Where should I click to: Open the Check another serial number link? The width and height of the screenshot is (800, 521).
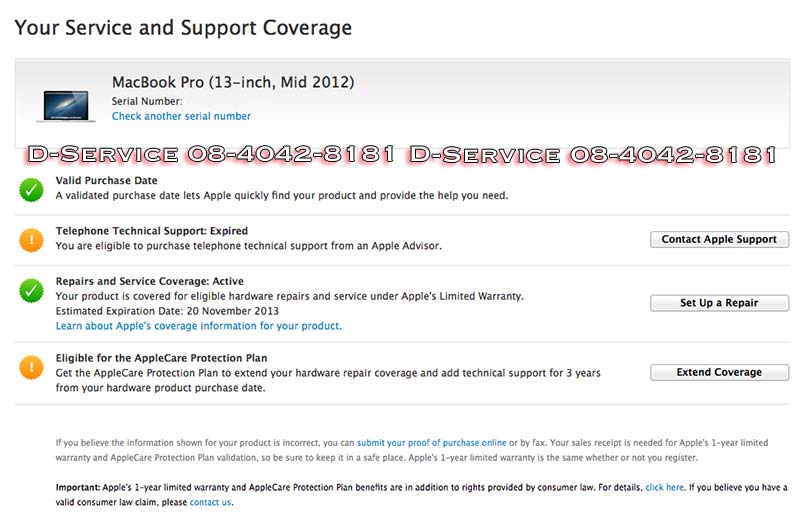point(181,116)
